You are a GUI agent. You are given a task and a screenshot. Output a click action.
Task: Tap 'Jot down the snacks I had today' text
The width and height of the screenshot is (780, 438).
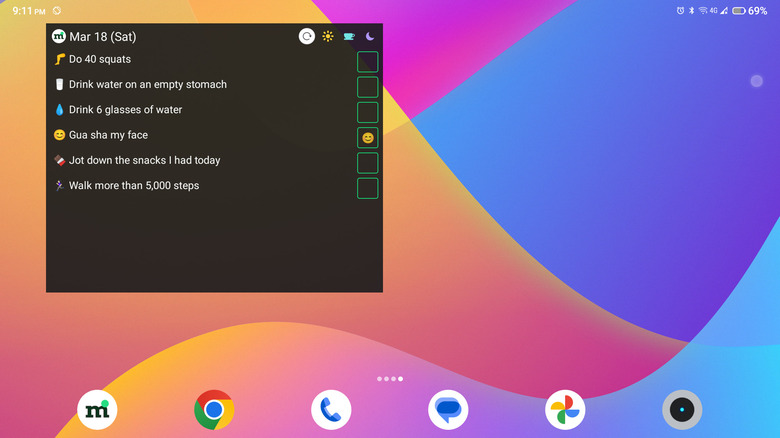pos(144,160)
